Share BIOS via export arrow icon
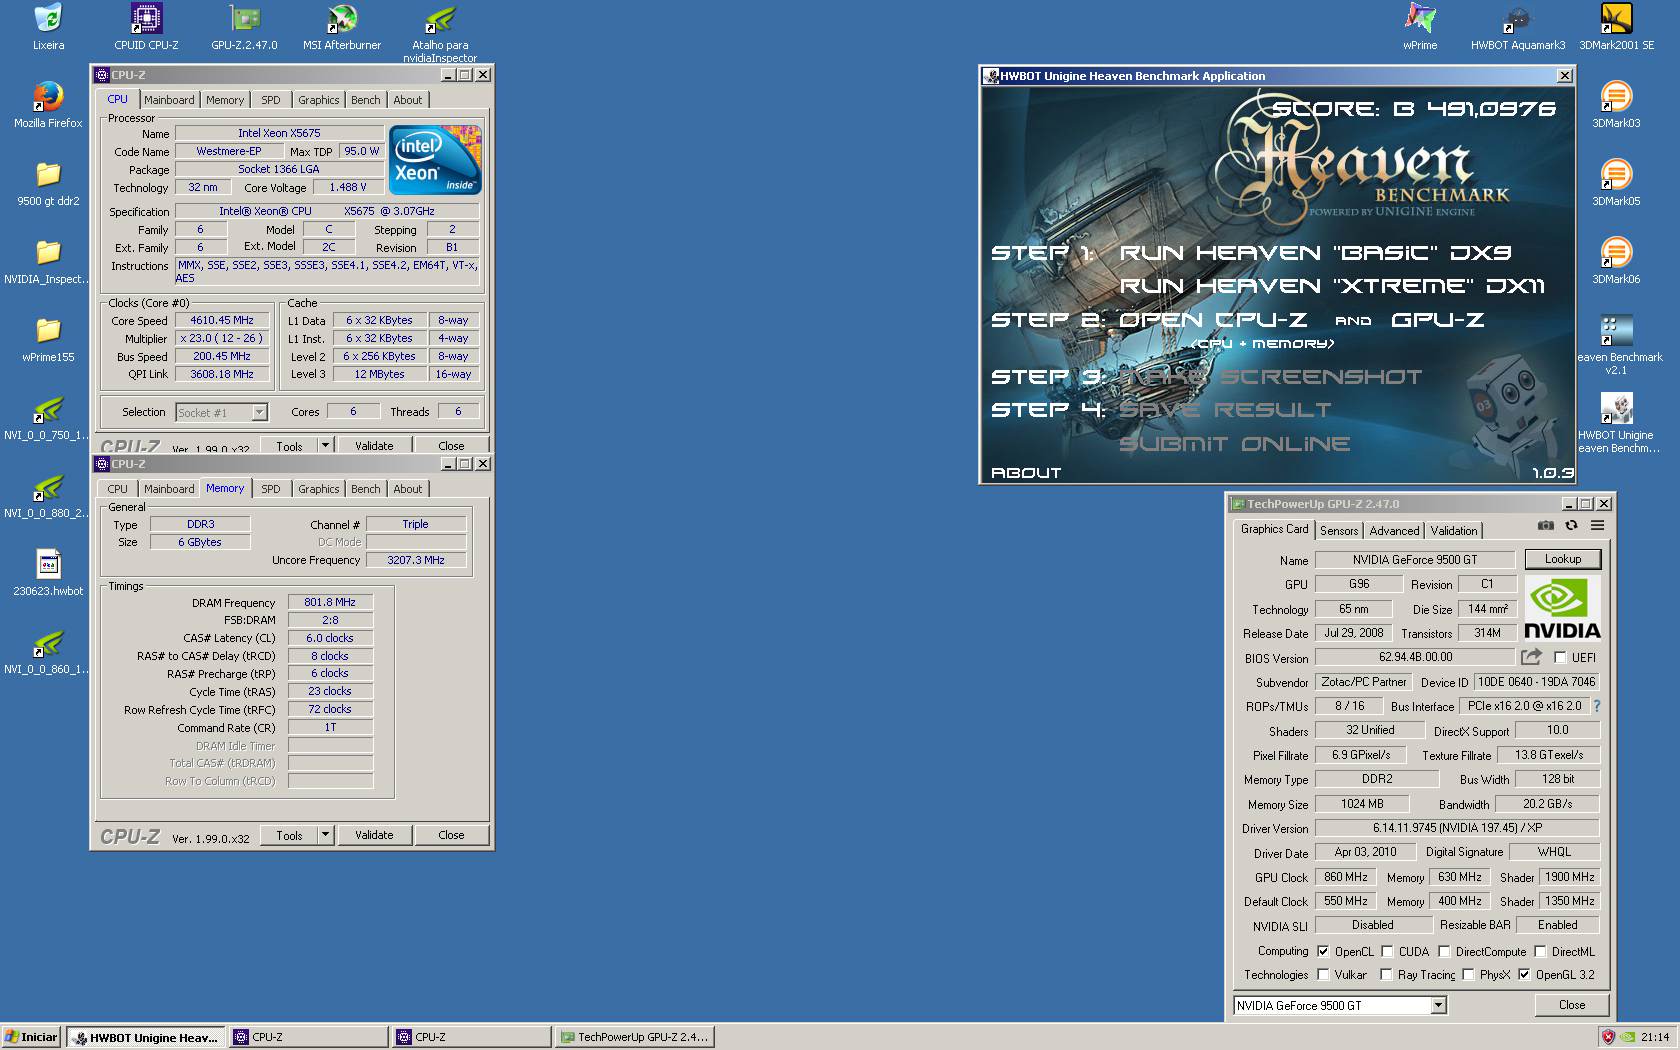The width and height of the screenshot is (1680, 1050). tap(1531, 657)
